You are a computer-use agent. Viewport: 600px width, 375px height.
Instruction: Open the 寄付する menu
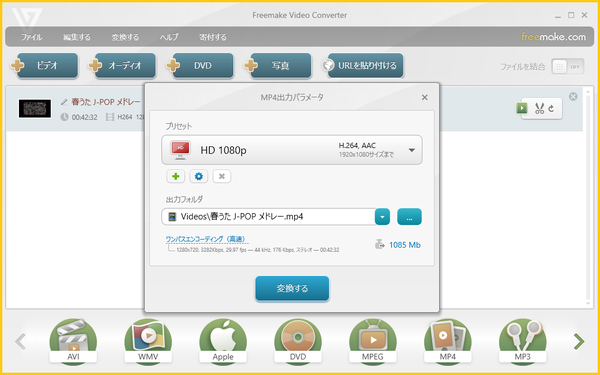tap(213, 37)
